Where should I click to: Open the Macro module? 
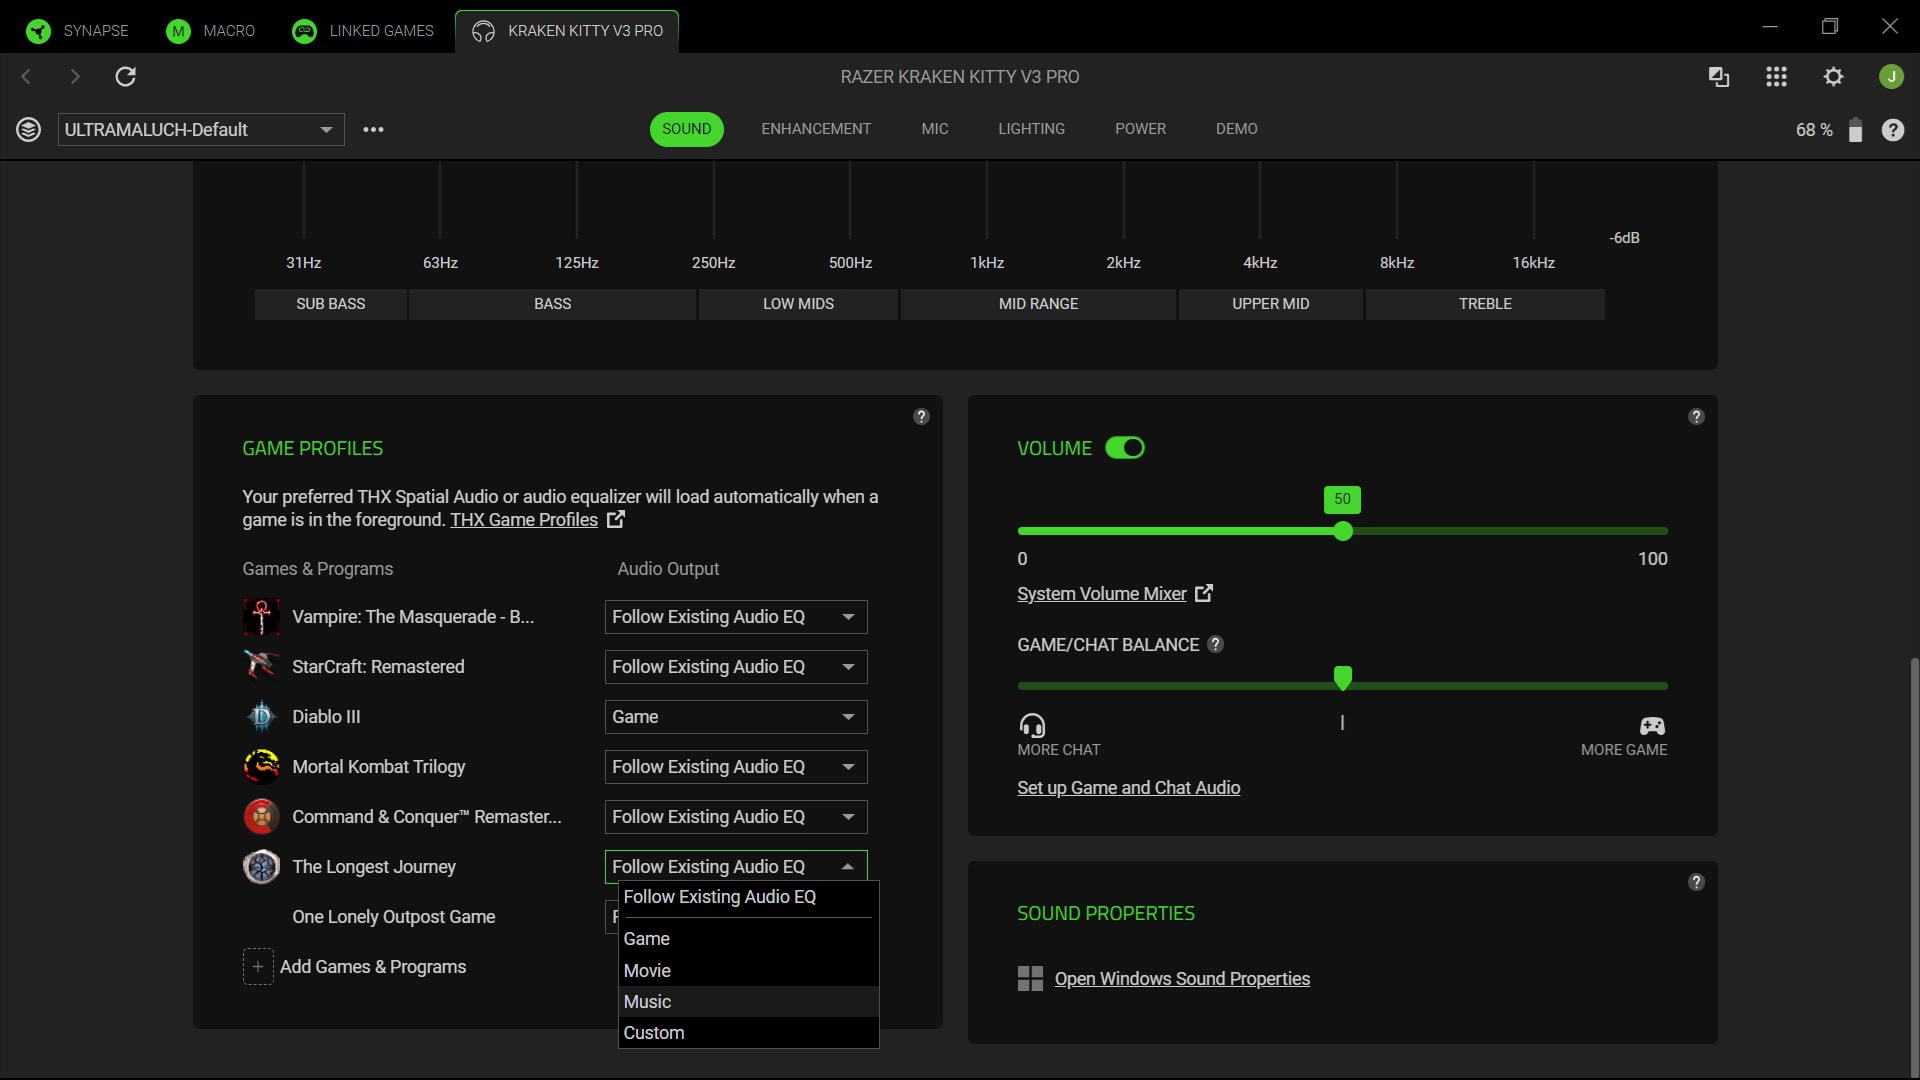pos(210,30)
